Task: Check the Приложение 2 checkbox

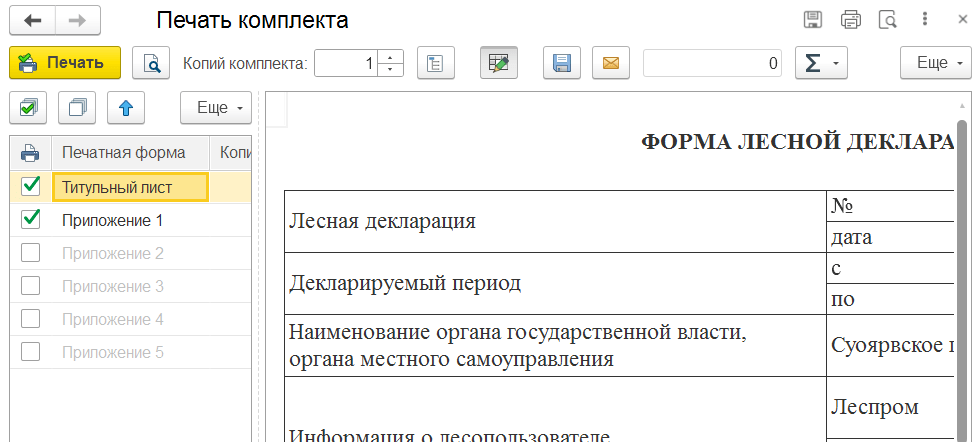Action: click(31, 253)
